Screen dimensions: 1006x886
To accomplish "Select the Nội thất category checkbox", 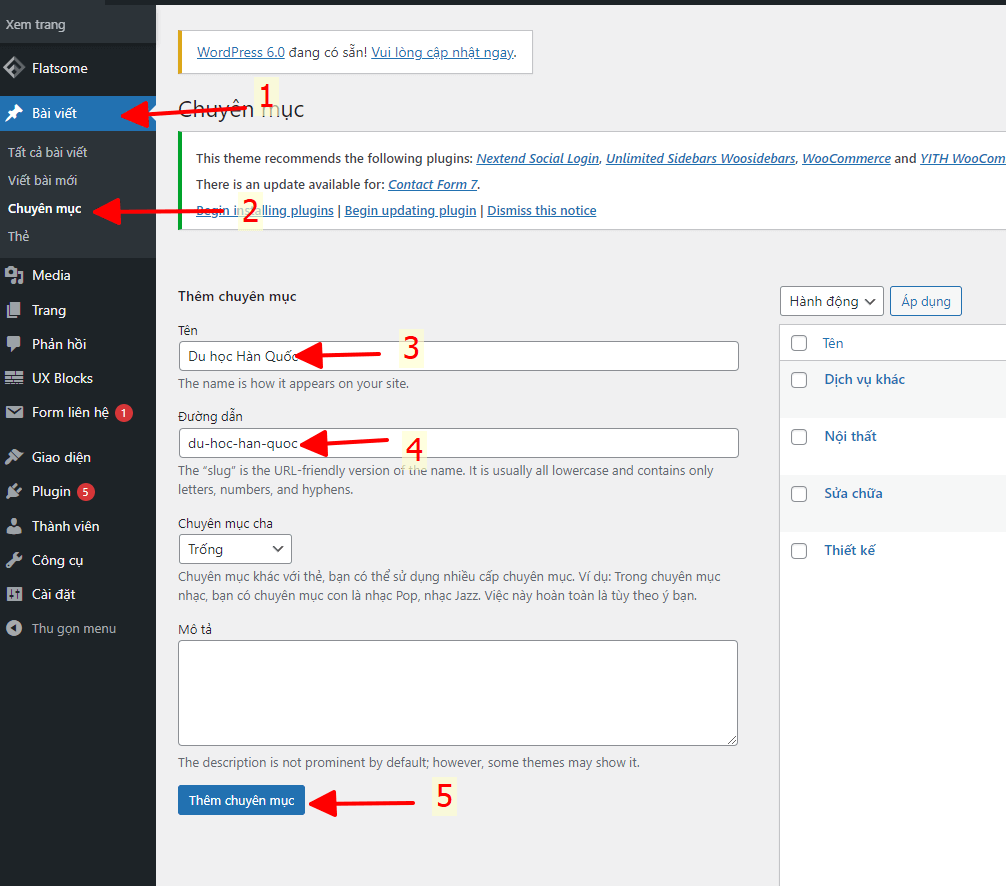I will pos(799,437).
